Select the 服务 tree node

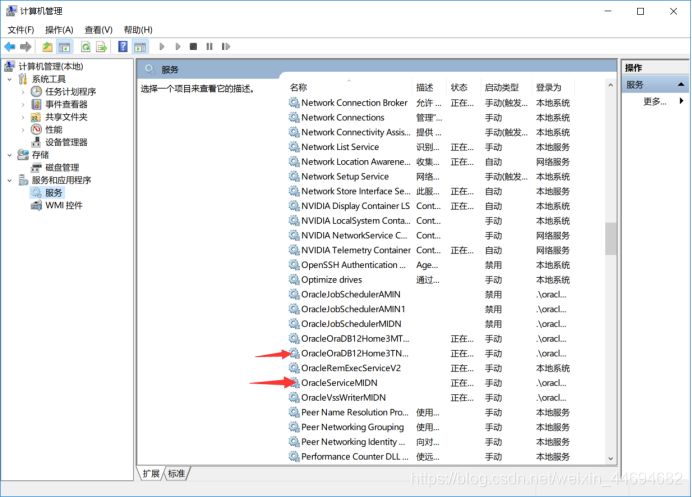click(53, 193)
